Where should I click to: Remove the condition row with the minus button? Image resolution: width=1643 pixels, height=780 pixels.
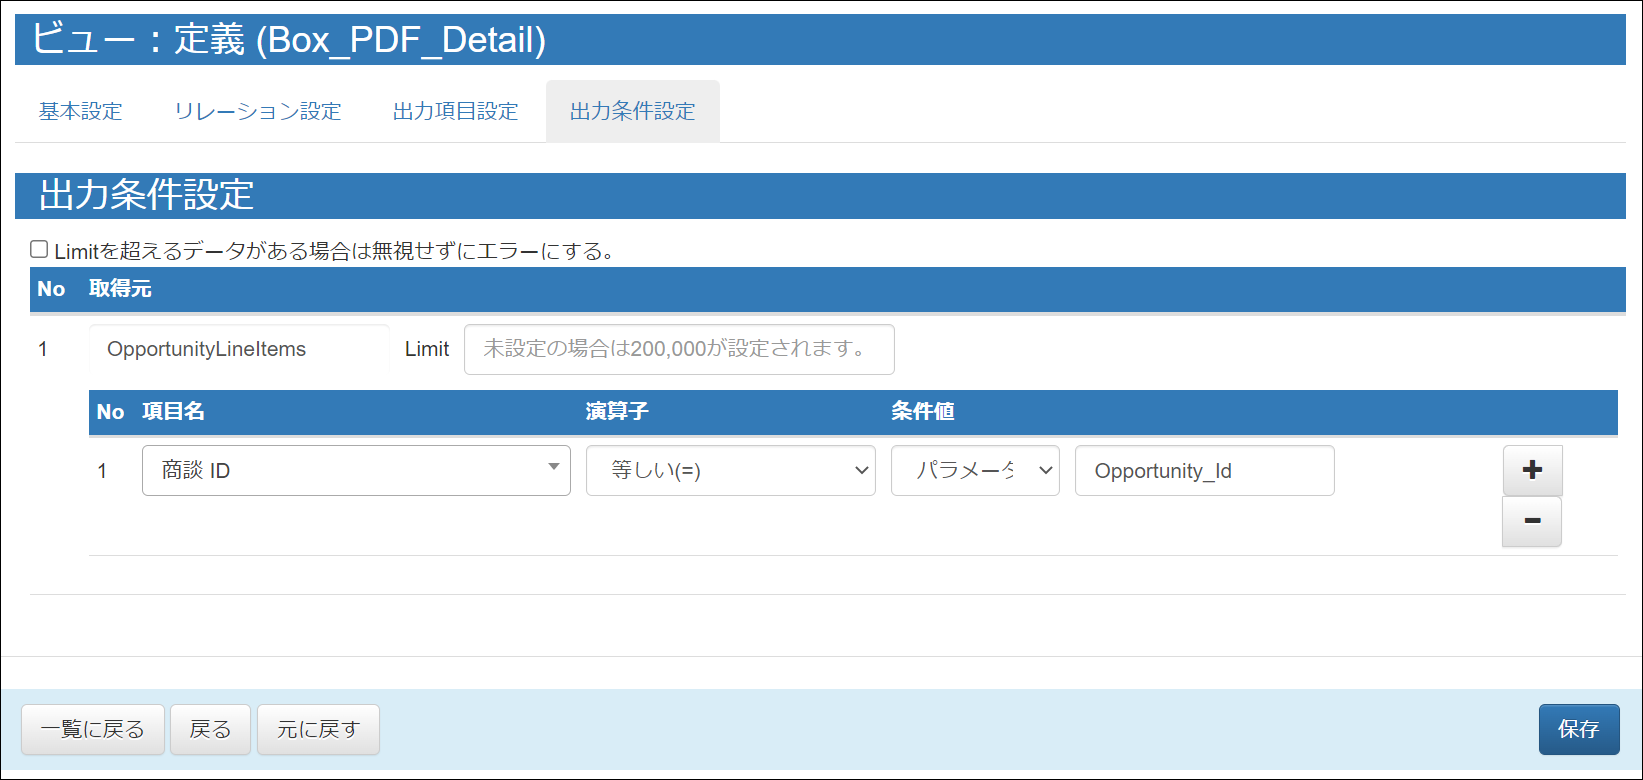(1532, 521)
